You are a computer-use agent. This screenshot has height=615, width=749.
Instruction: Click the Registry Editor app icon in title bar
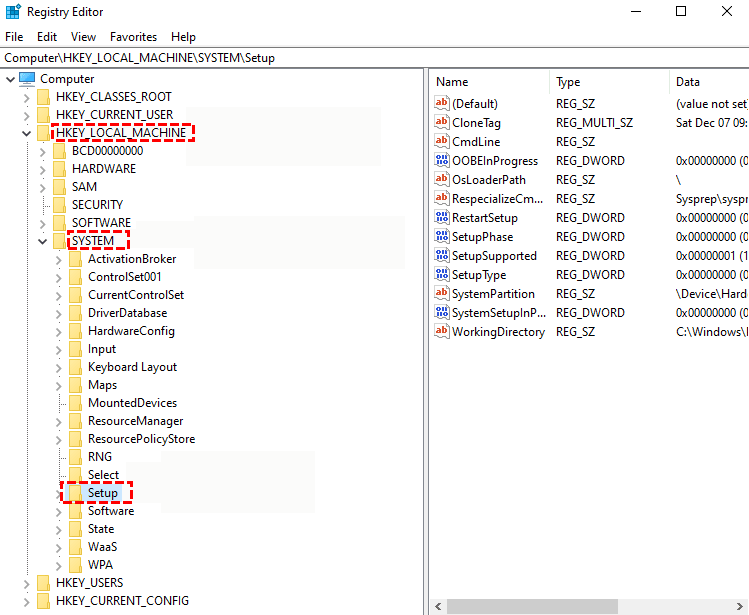coord(14,12)
